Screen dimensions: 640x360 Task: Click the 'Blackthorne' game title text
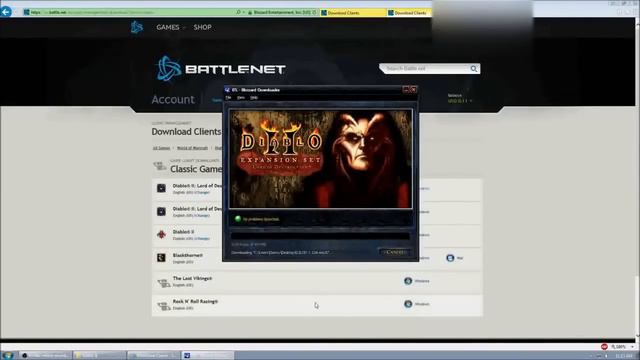(188, 255)
